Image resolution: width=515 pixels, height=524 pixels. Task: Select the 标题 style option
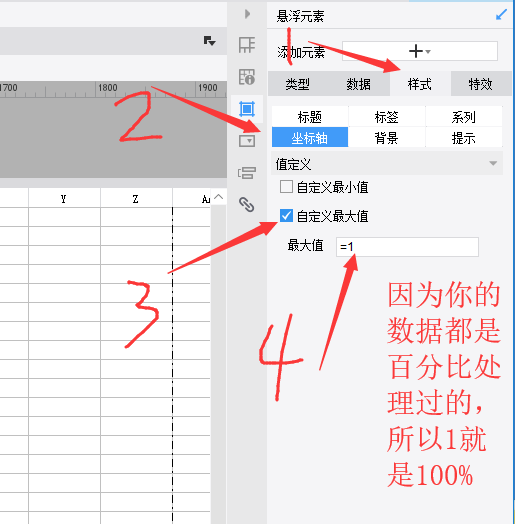(x=310, y=117)
